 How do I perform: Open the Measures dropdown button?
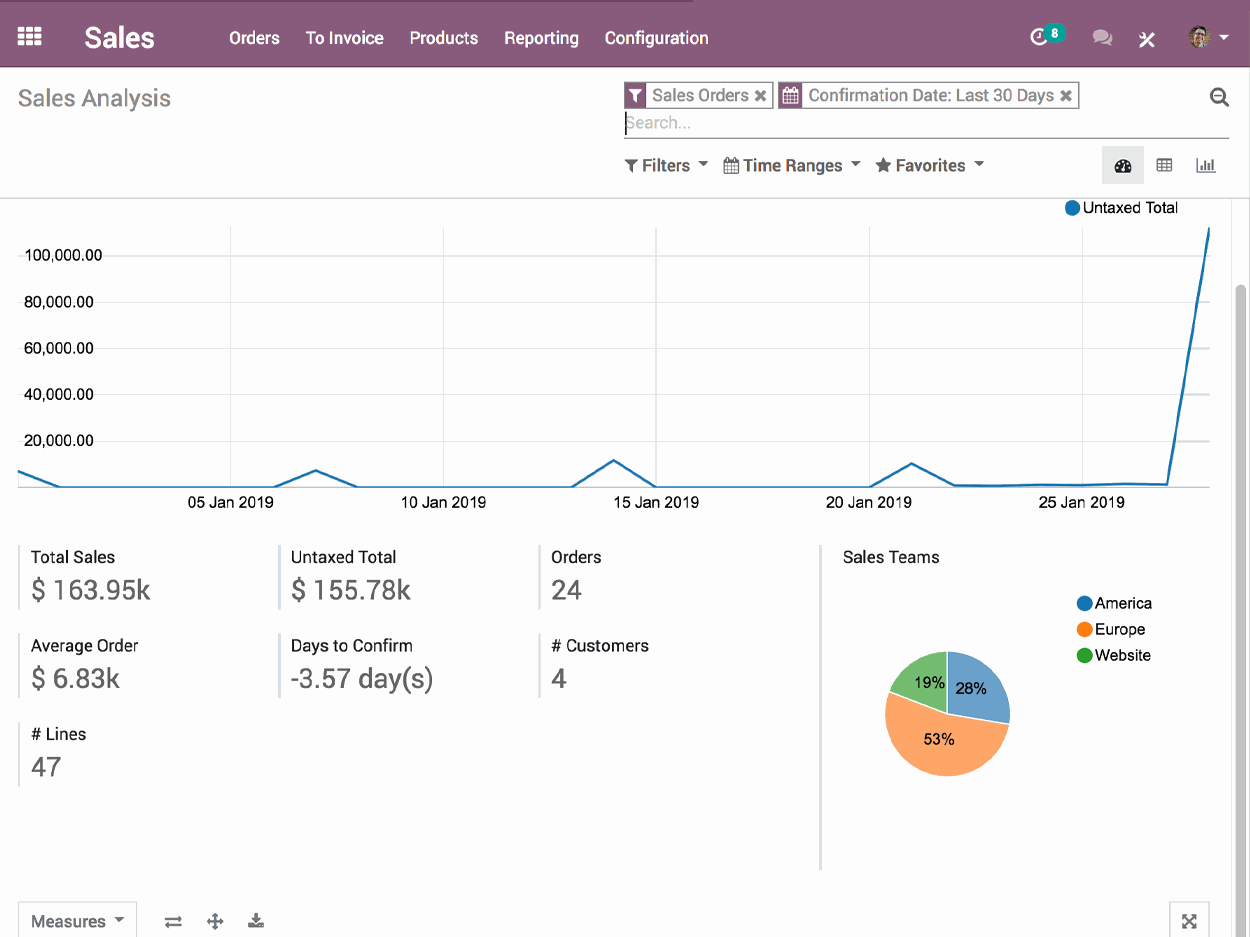pos(77,921)
